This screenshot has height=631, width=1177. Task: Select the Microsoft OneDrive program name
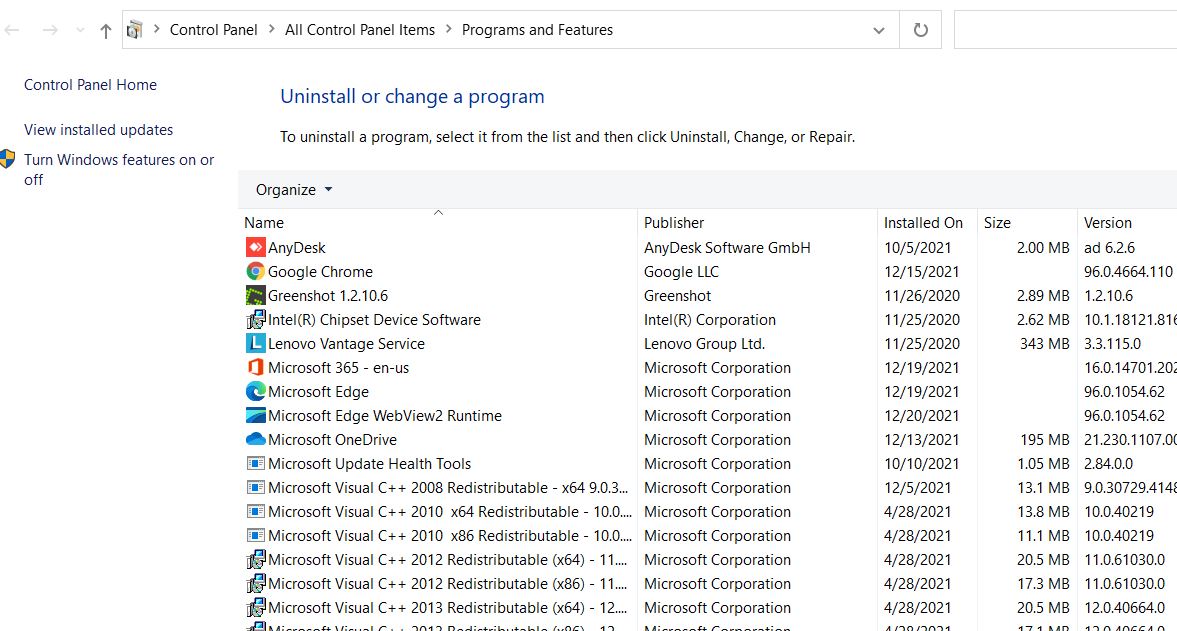332,440
